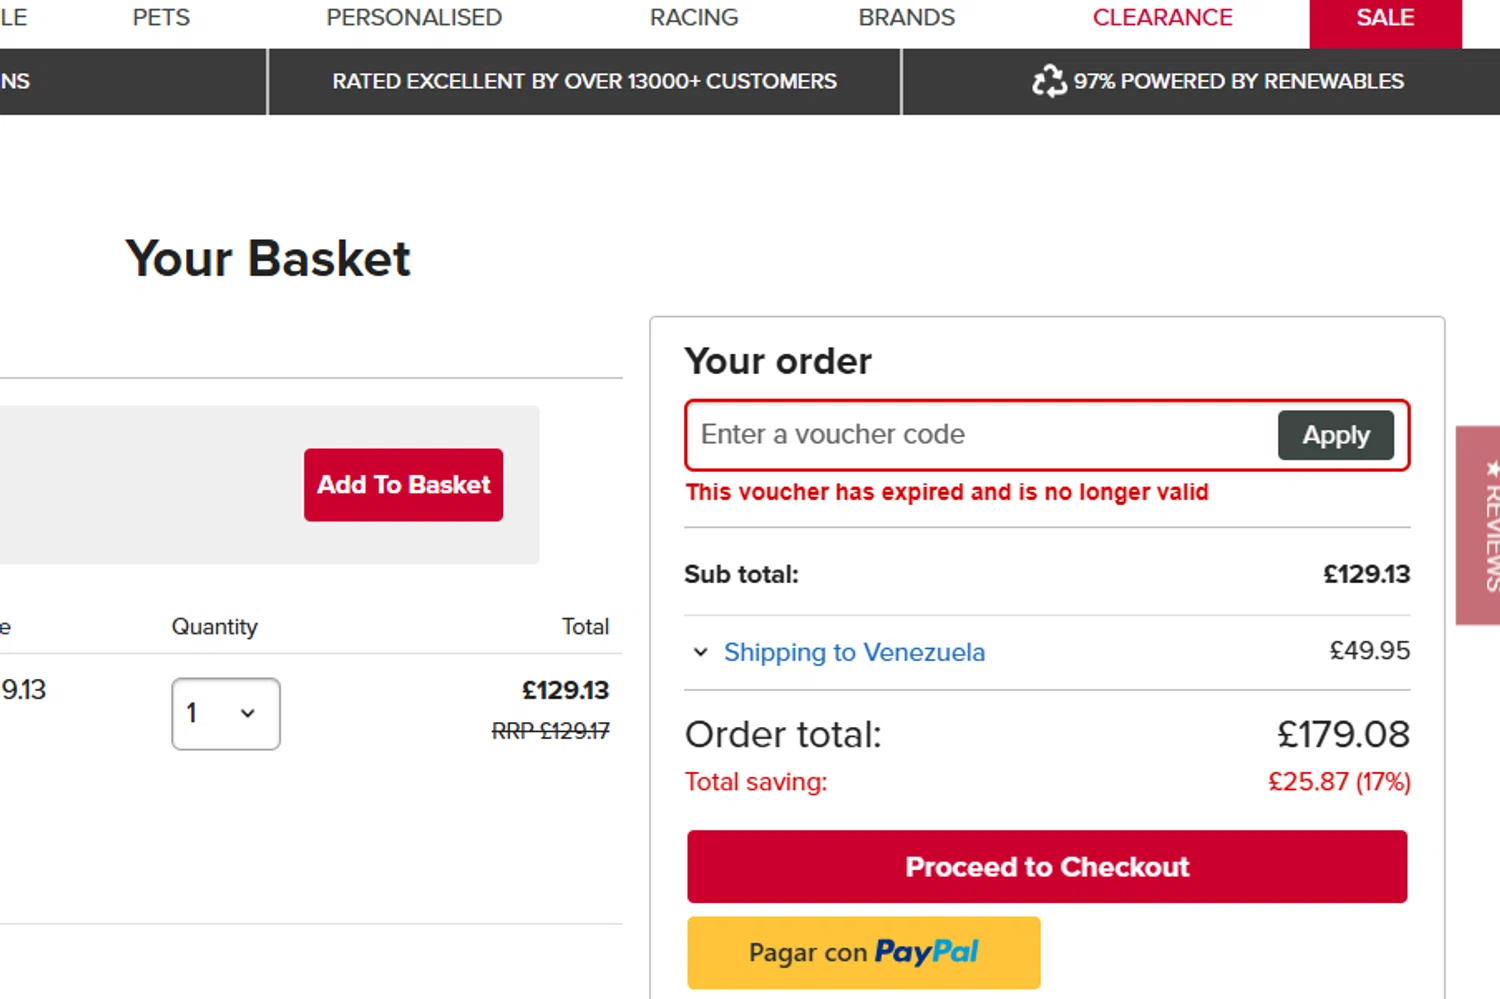Viewport: 1500px width, 999px height.
Task: Focus the voucher code input field
Action: click(980, 435)
